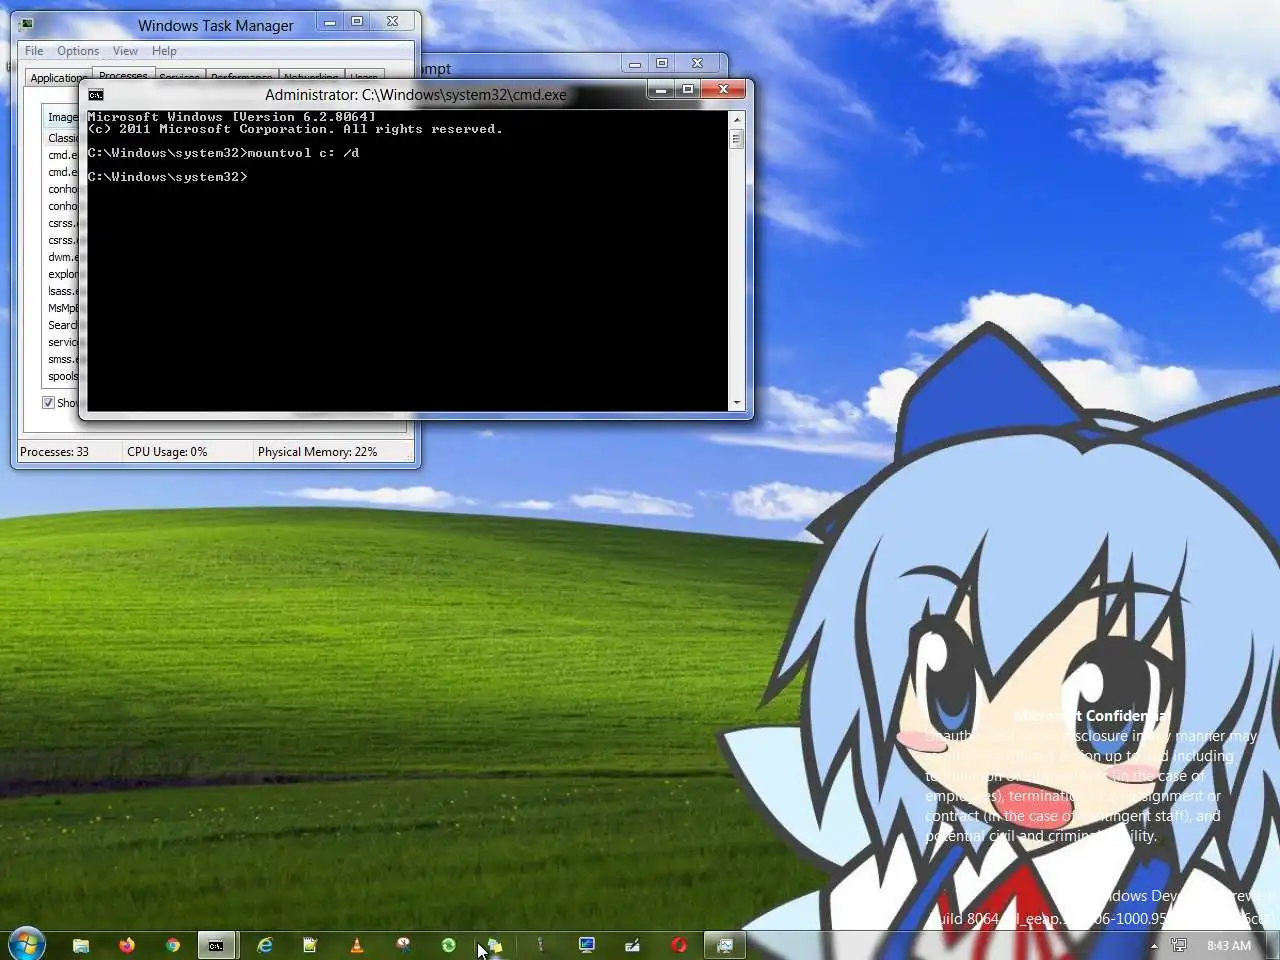Image resolution: width=1280 pixels, height=960 pixels.
Task: Click the Task Manager title bar icon
Action: (x=26, y=24)
